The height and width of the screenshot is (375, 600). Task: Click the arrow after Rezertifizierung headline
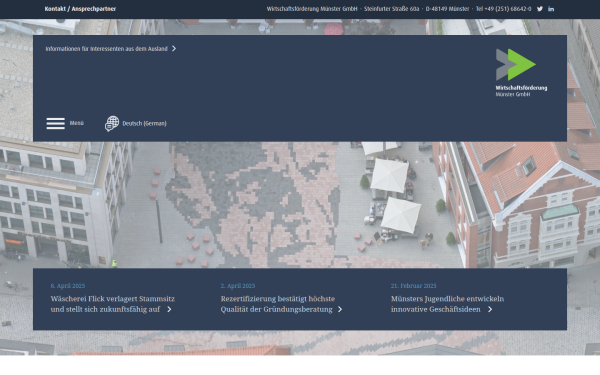click(340, 309)
